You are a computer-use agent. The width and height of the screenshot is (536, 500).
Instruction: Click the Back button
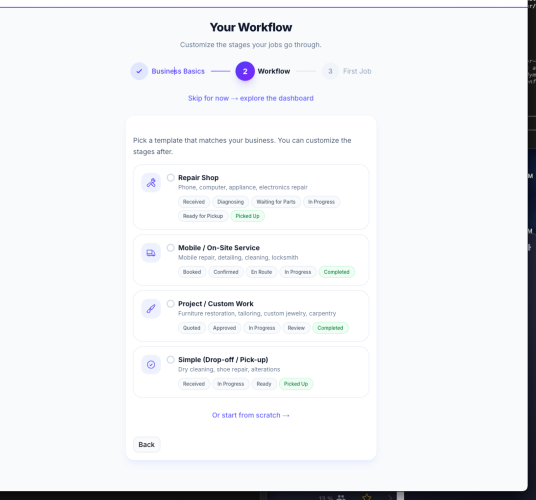pyautogui.click(x=147, y=445)
